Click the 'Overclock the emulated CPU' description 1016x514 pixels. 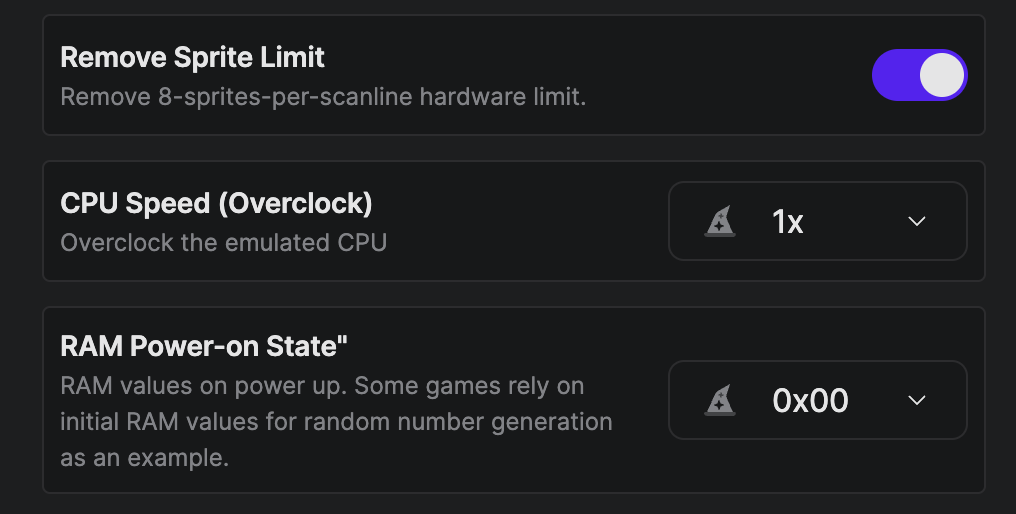coord(223,243)
